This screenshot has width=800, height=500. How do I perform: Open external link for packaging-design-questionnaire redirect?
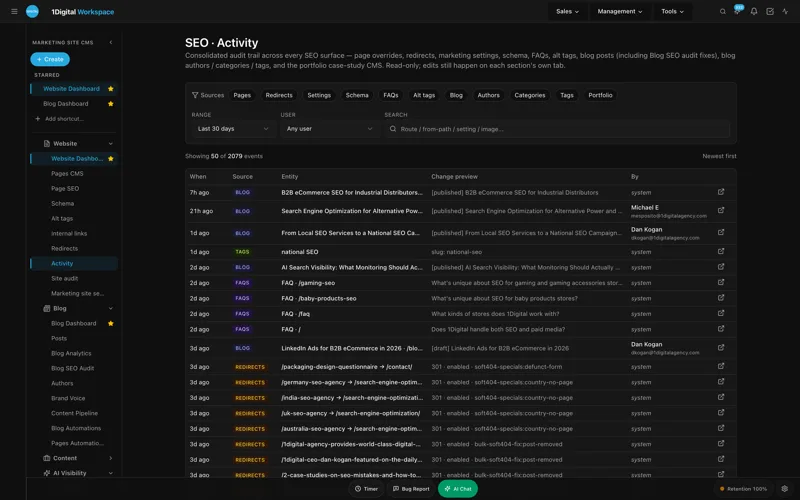tap(721, 366)
